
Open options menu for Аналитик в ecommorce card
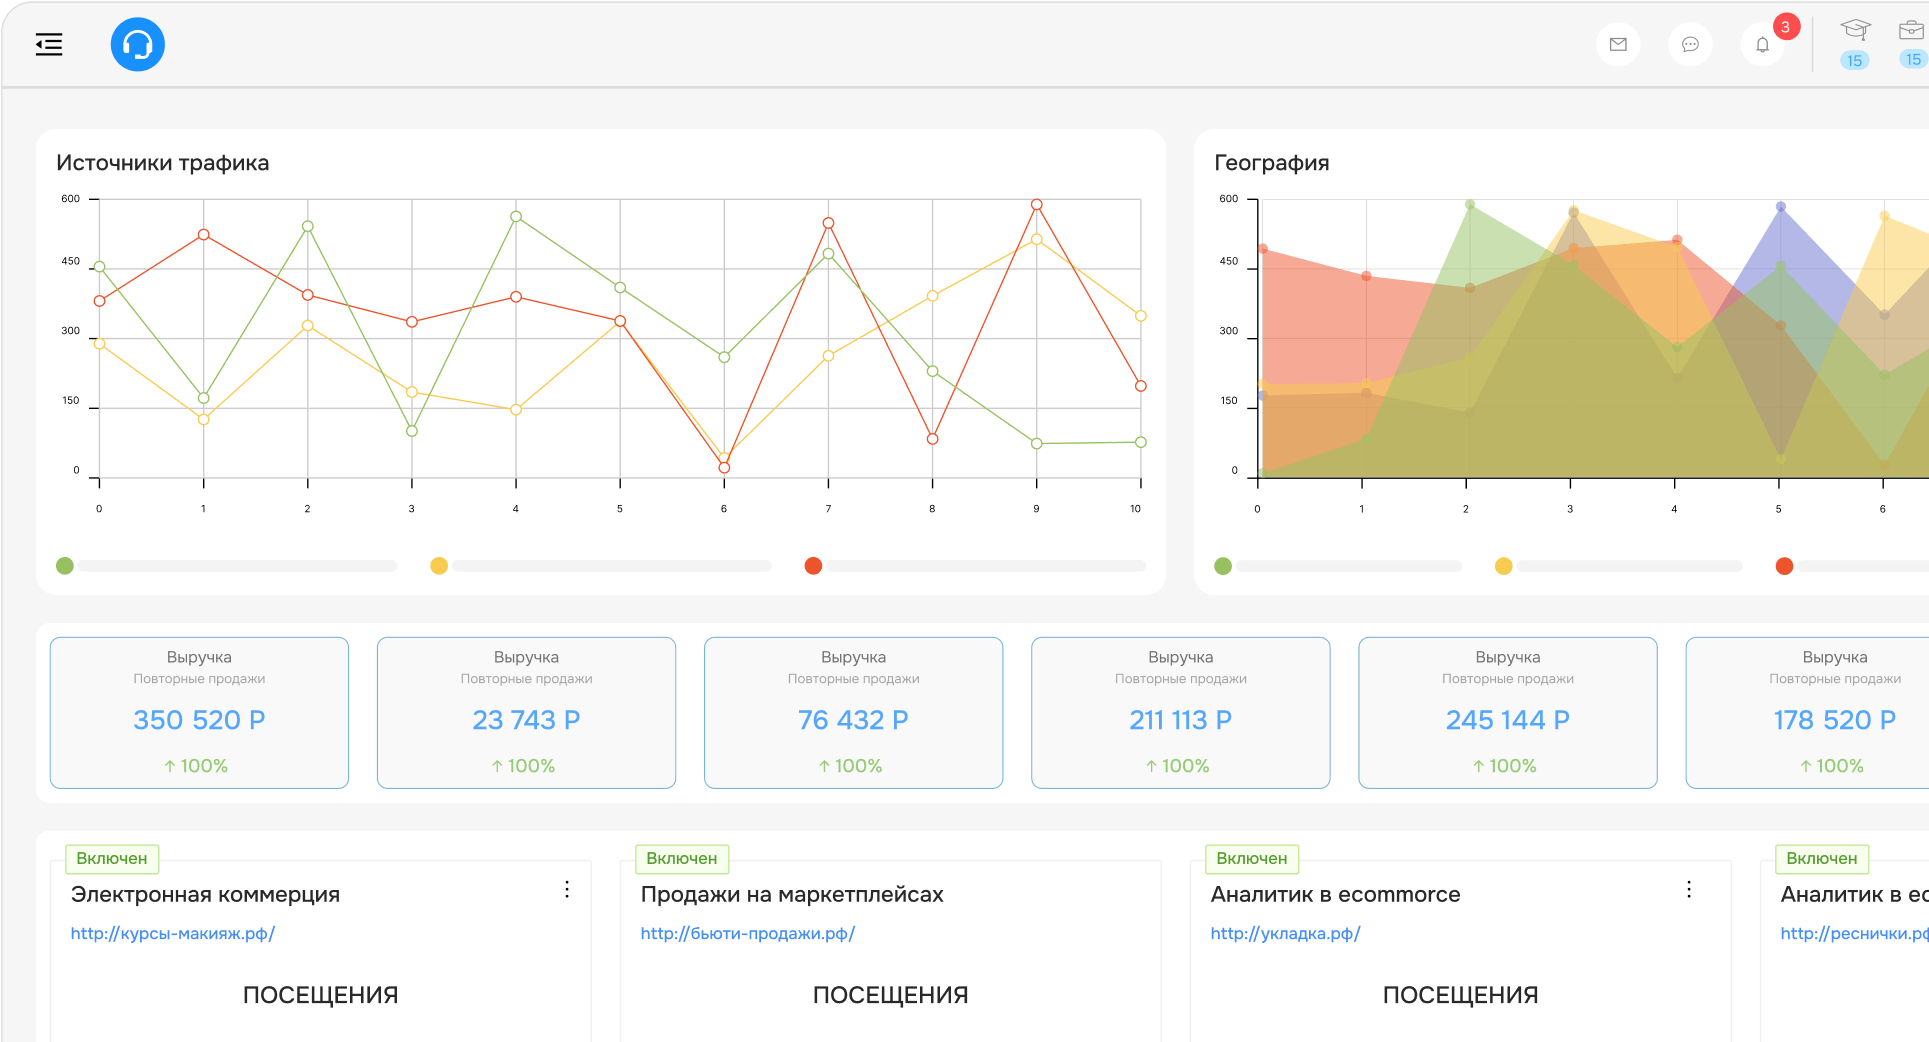tap(1689, 889)
